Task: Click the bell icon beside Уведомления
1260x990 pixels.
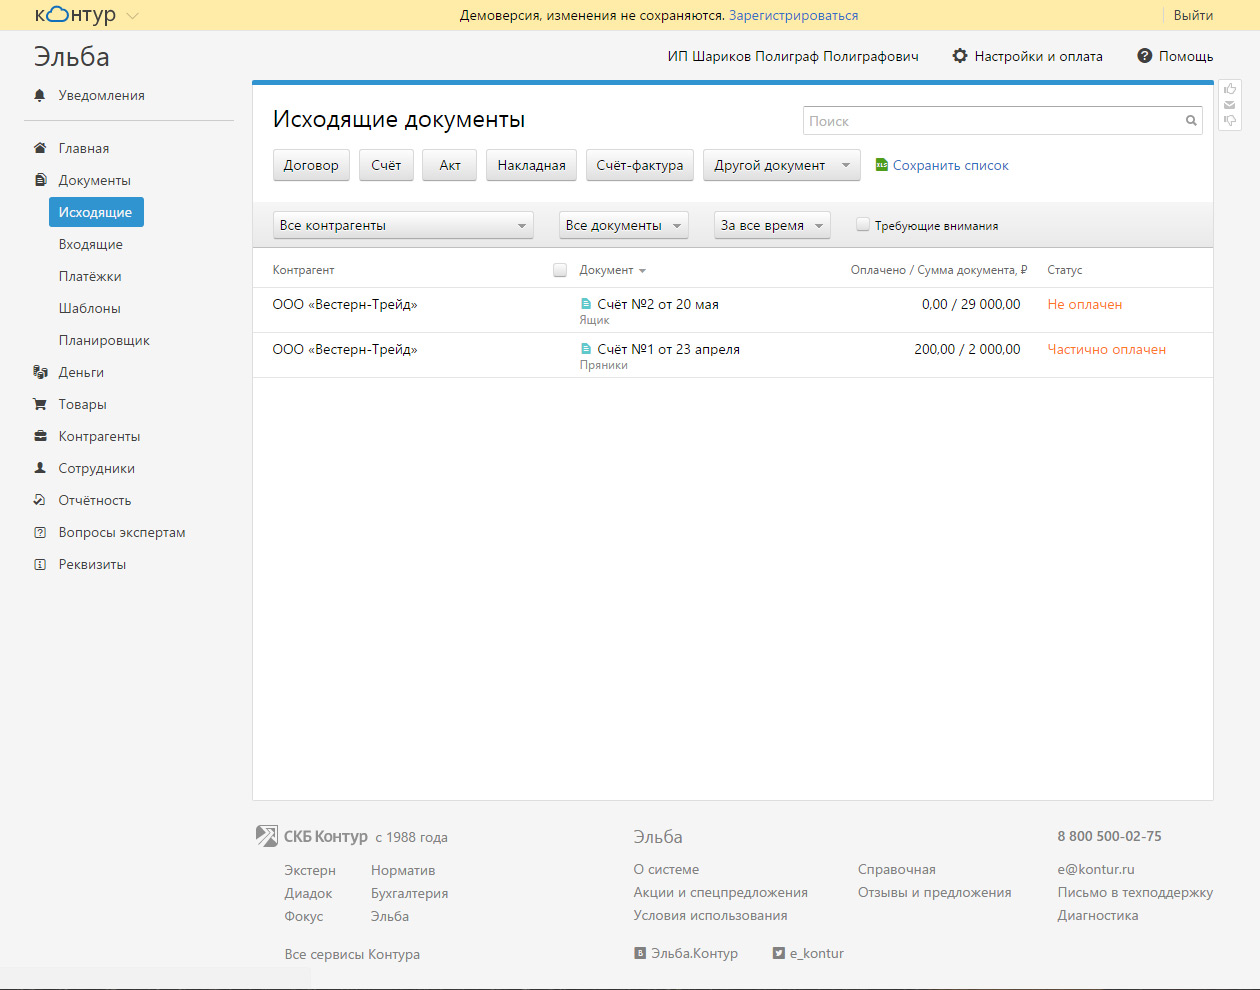Action: [x=40, y=95]
